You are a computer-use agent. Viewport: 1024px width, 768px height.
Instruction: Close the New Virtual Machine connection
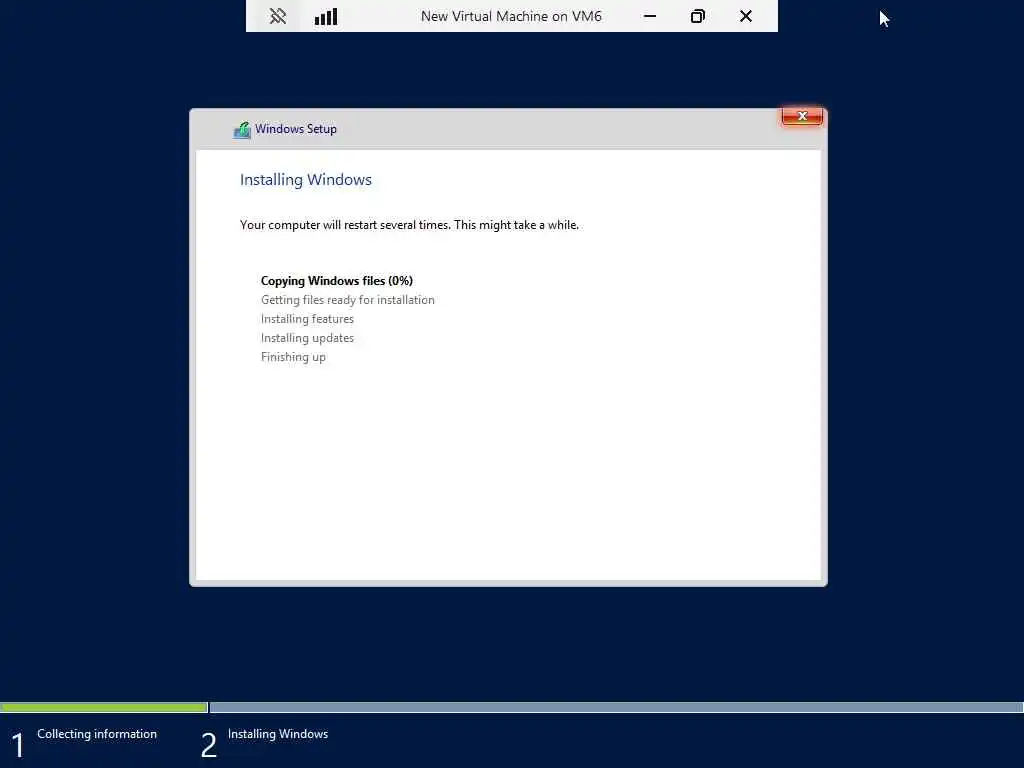coord(746,16)
